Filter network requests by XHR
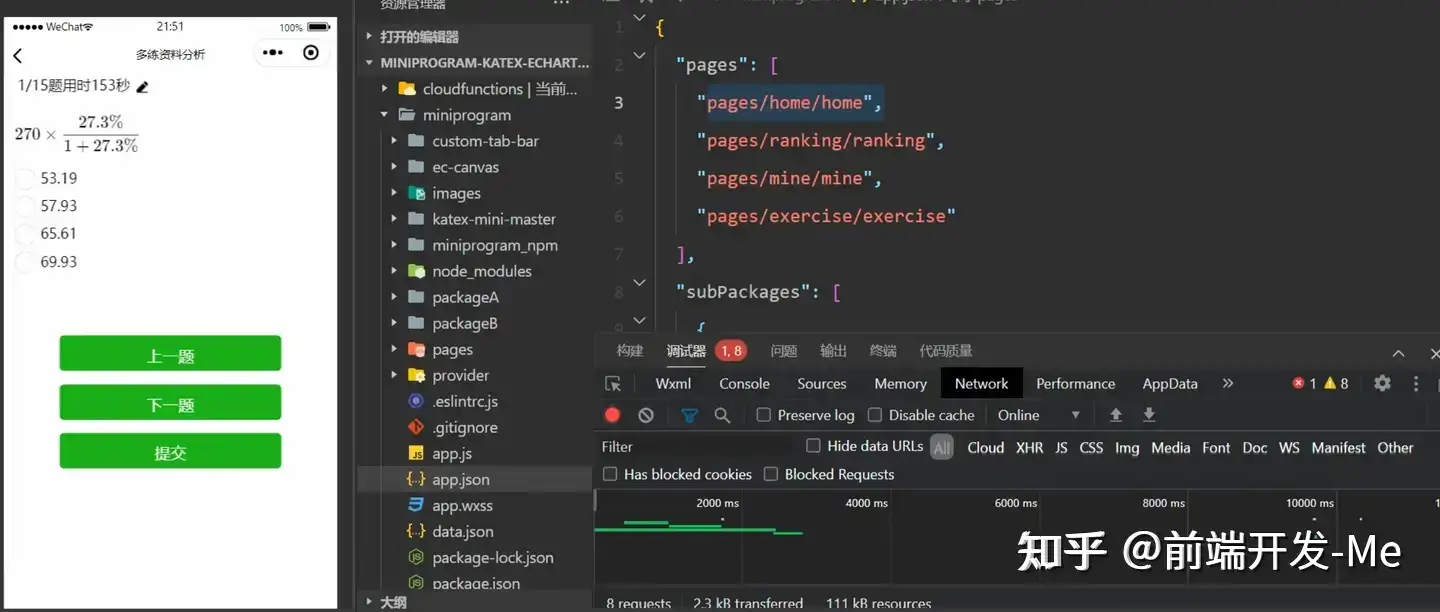 (x=1029, y=447)
